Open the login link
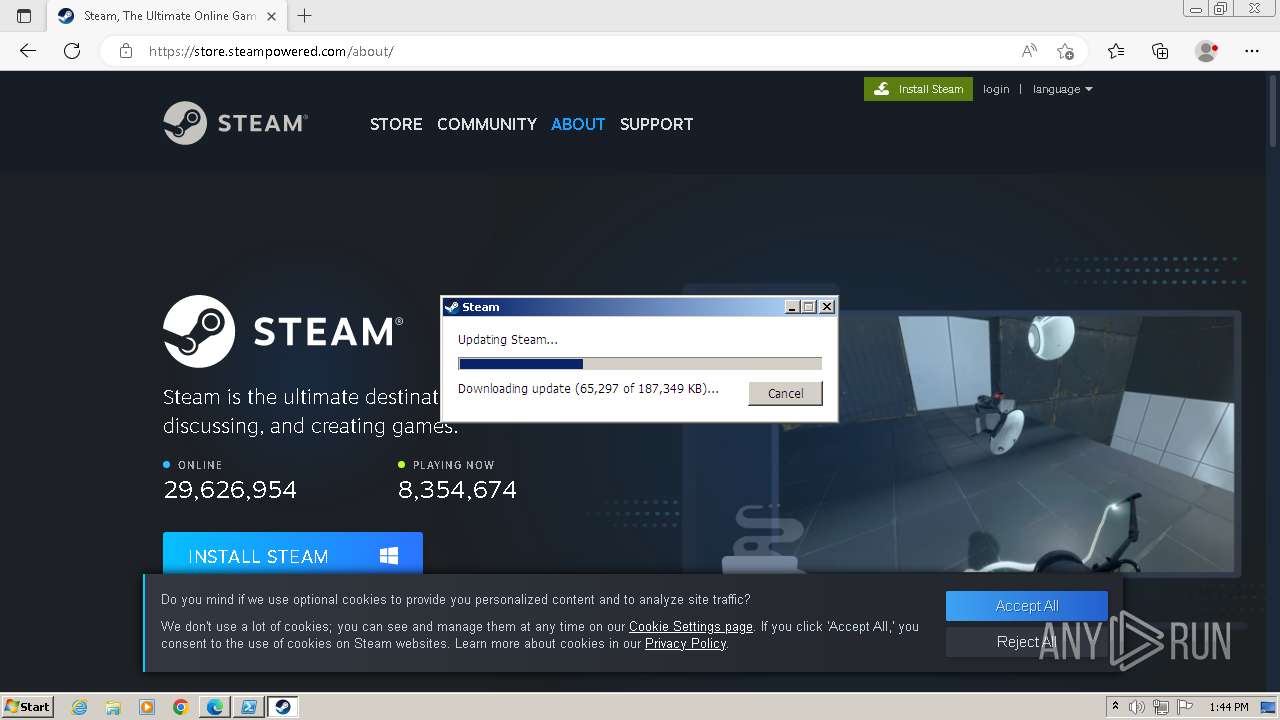 pos(996,89)
